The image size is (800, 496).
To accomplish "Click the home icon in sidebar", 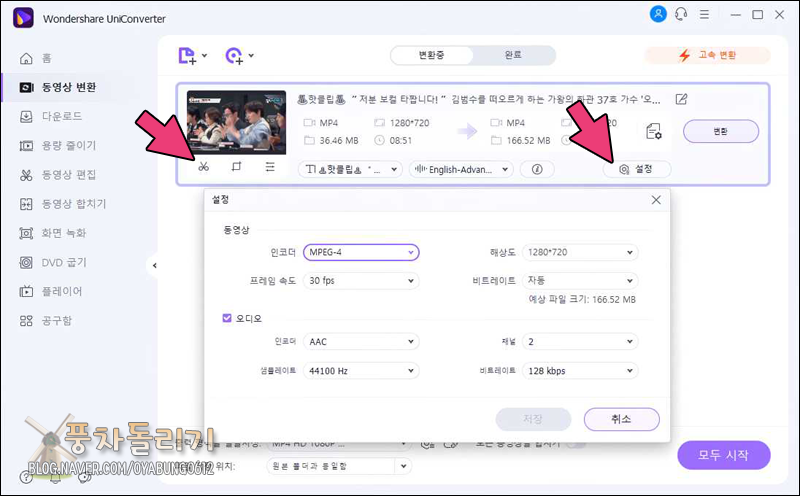I will tap(26, 58).
